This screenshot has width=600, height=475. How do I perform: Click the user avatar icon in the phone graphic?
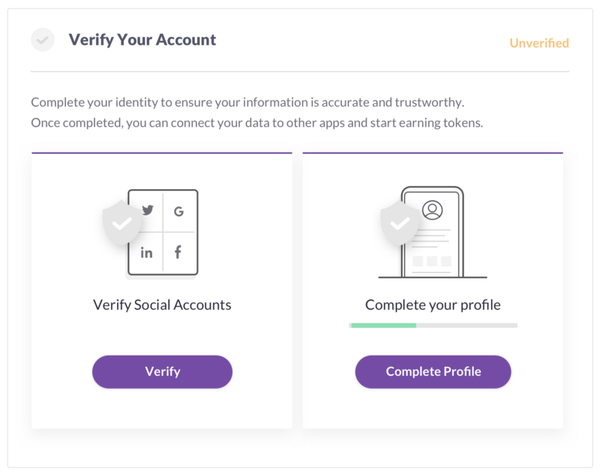coord(432,210)
